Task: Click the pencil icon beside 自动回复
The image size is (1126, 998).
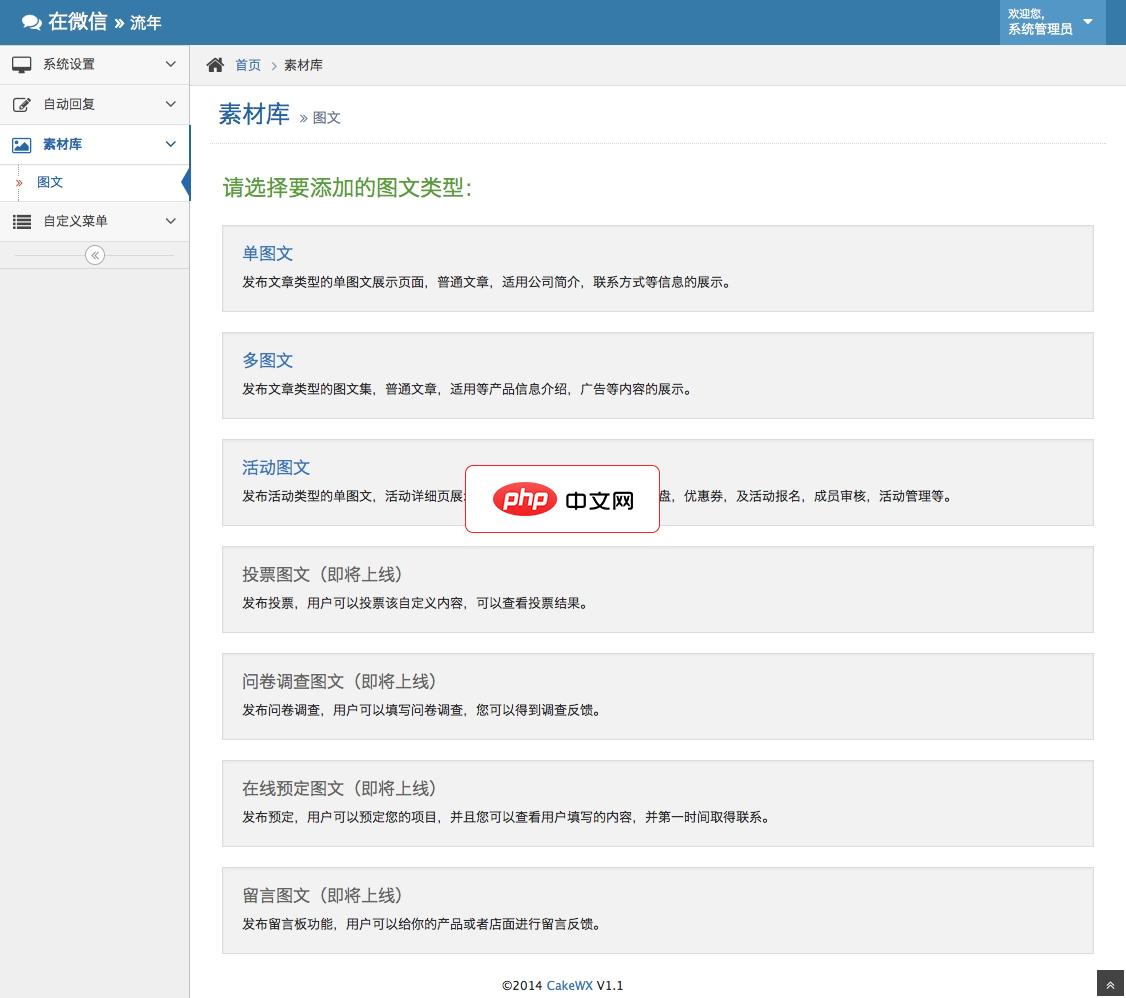Action: tap(22, 104)
